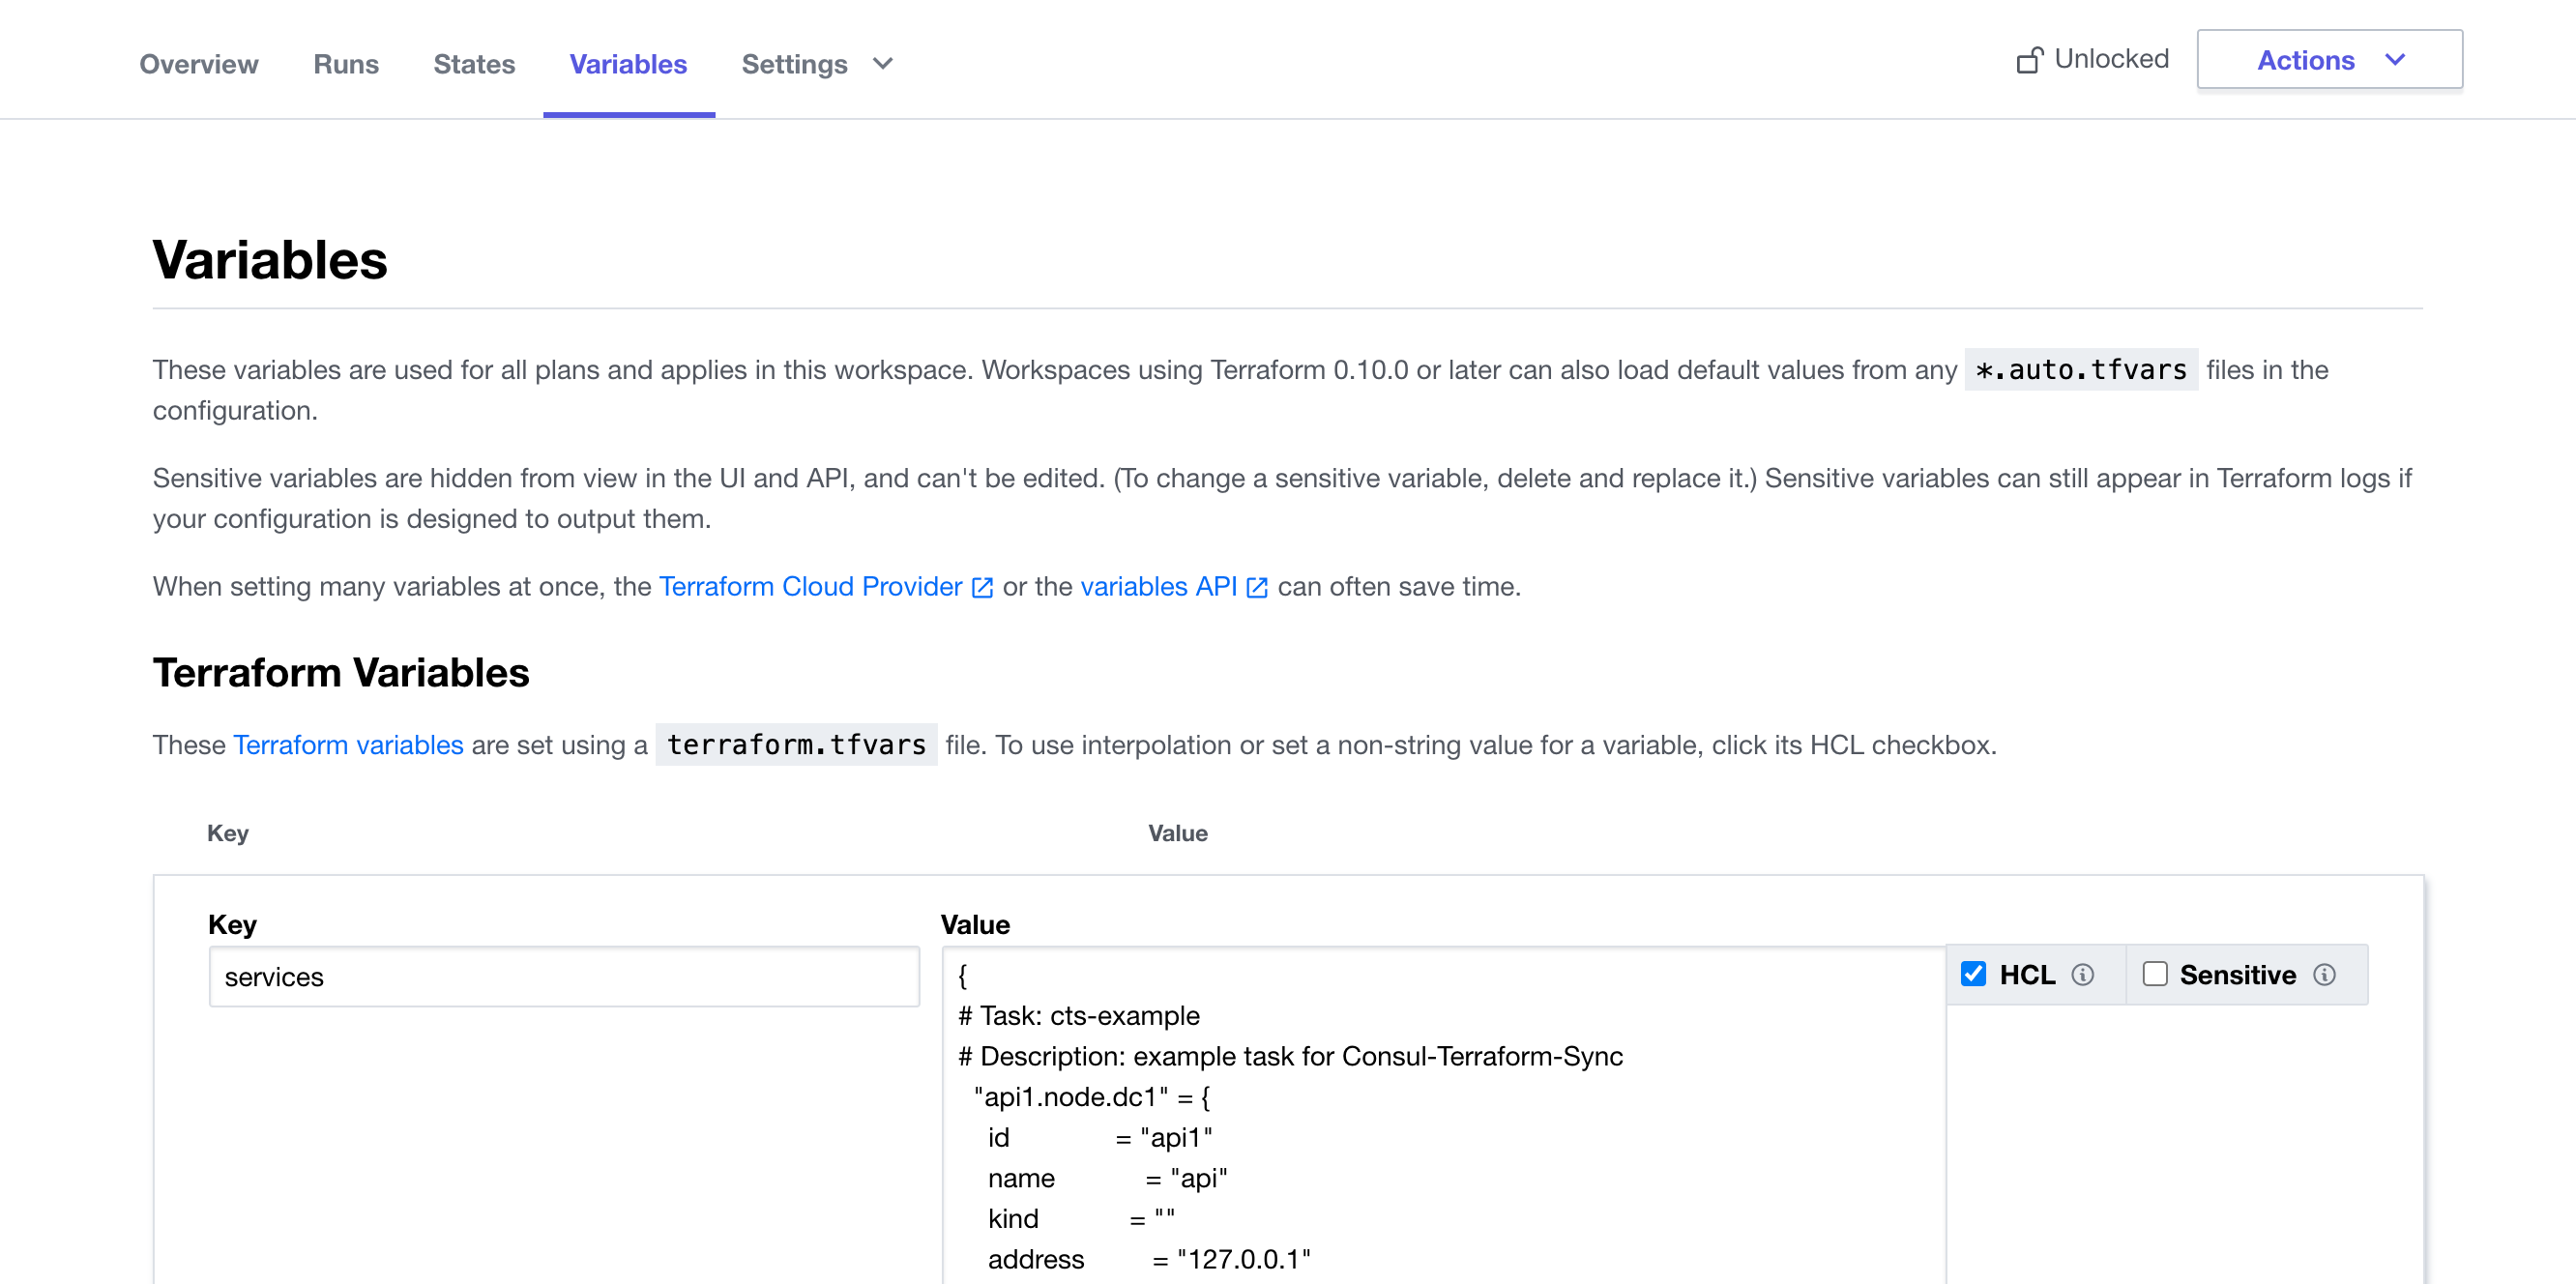Click the '# Task: cts-example' line
This screenshot has height=1284, width=2576.
(1079, 1016)
